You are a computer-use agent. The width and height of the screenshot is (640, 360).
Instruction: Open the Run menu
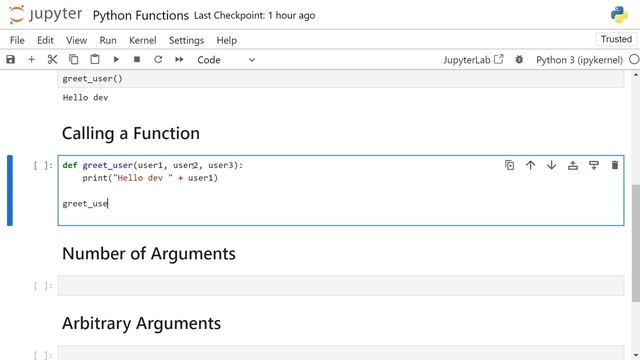(x=108, y=40)
